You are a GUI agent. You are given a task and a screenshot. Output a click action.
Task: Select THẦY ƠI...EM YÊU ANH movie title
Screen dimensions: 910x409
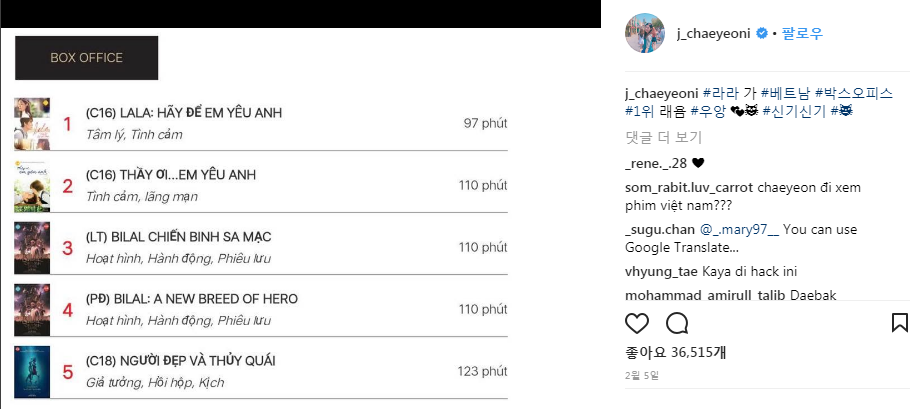click(171, 175)
